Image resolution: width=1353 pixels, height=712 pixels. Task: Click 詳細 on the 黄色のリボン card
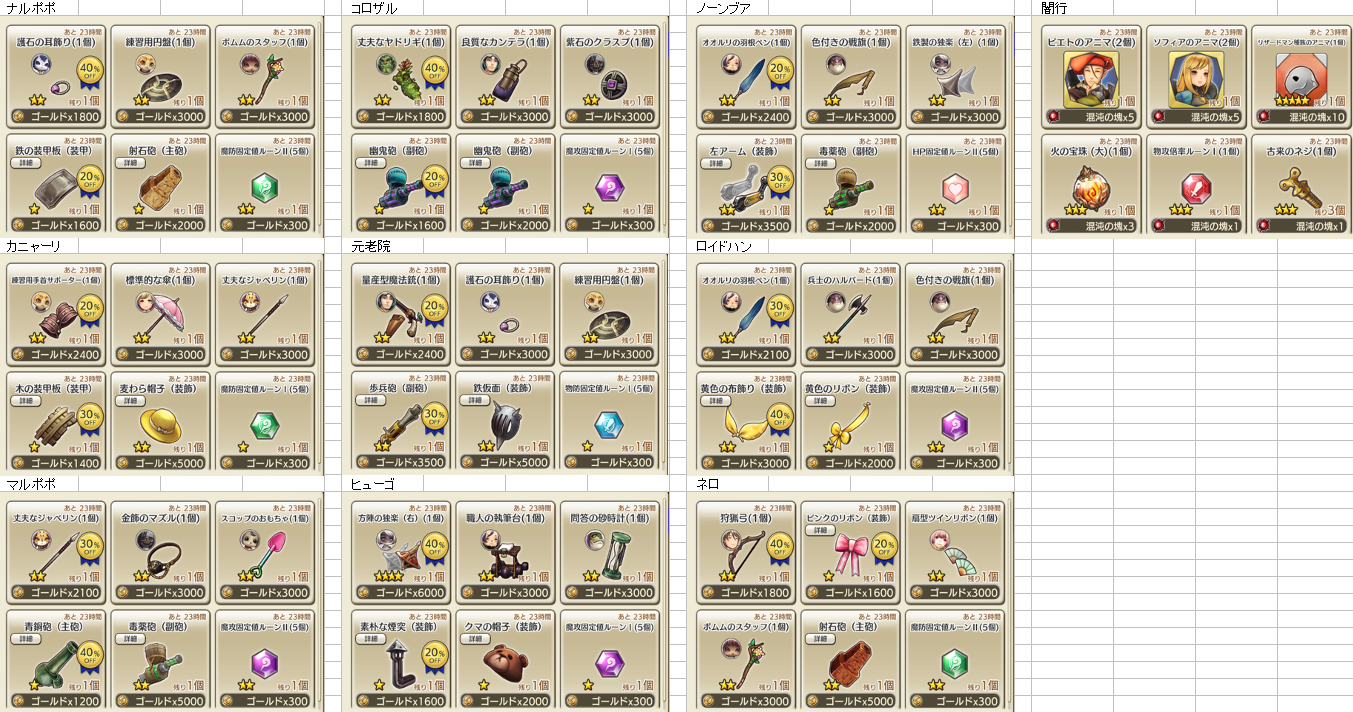pos(821,400)
